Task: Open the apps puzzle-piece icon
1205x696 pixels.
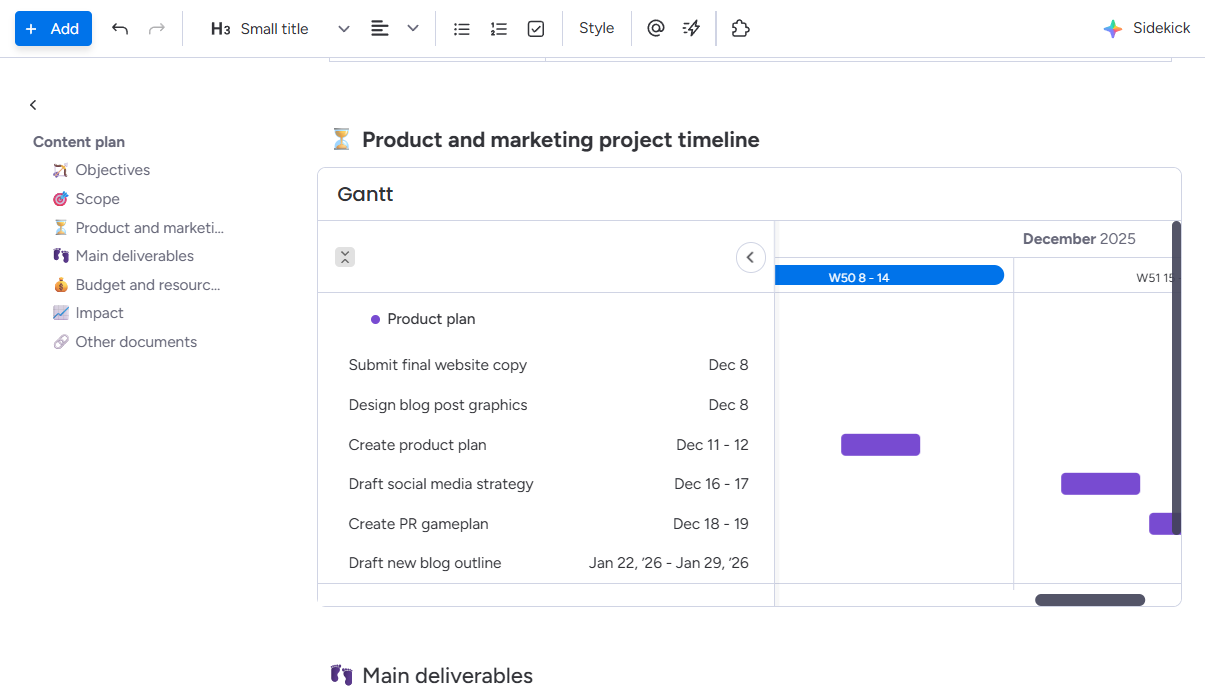Action: (x=740, y=28)
